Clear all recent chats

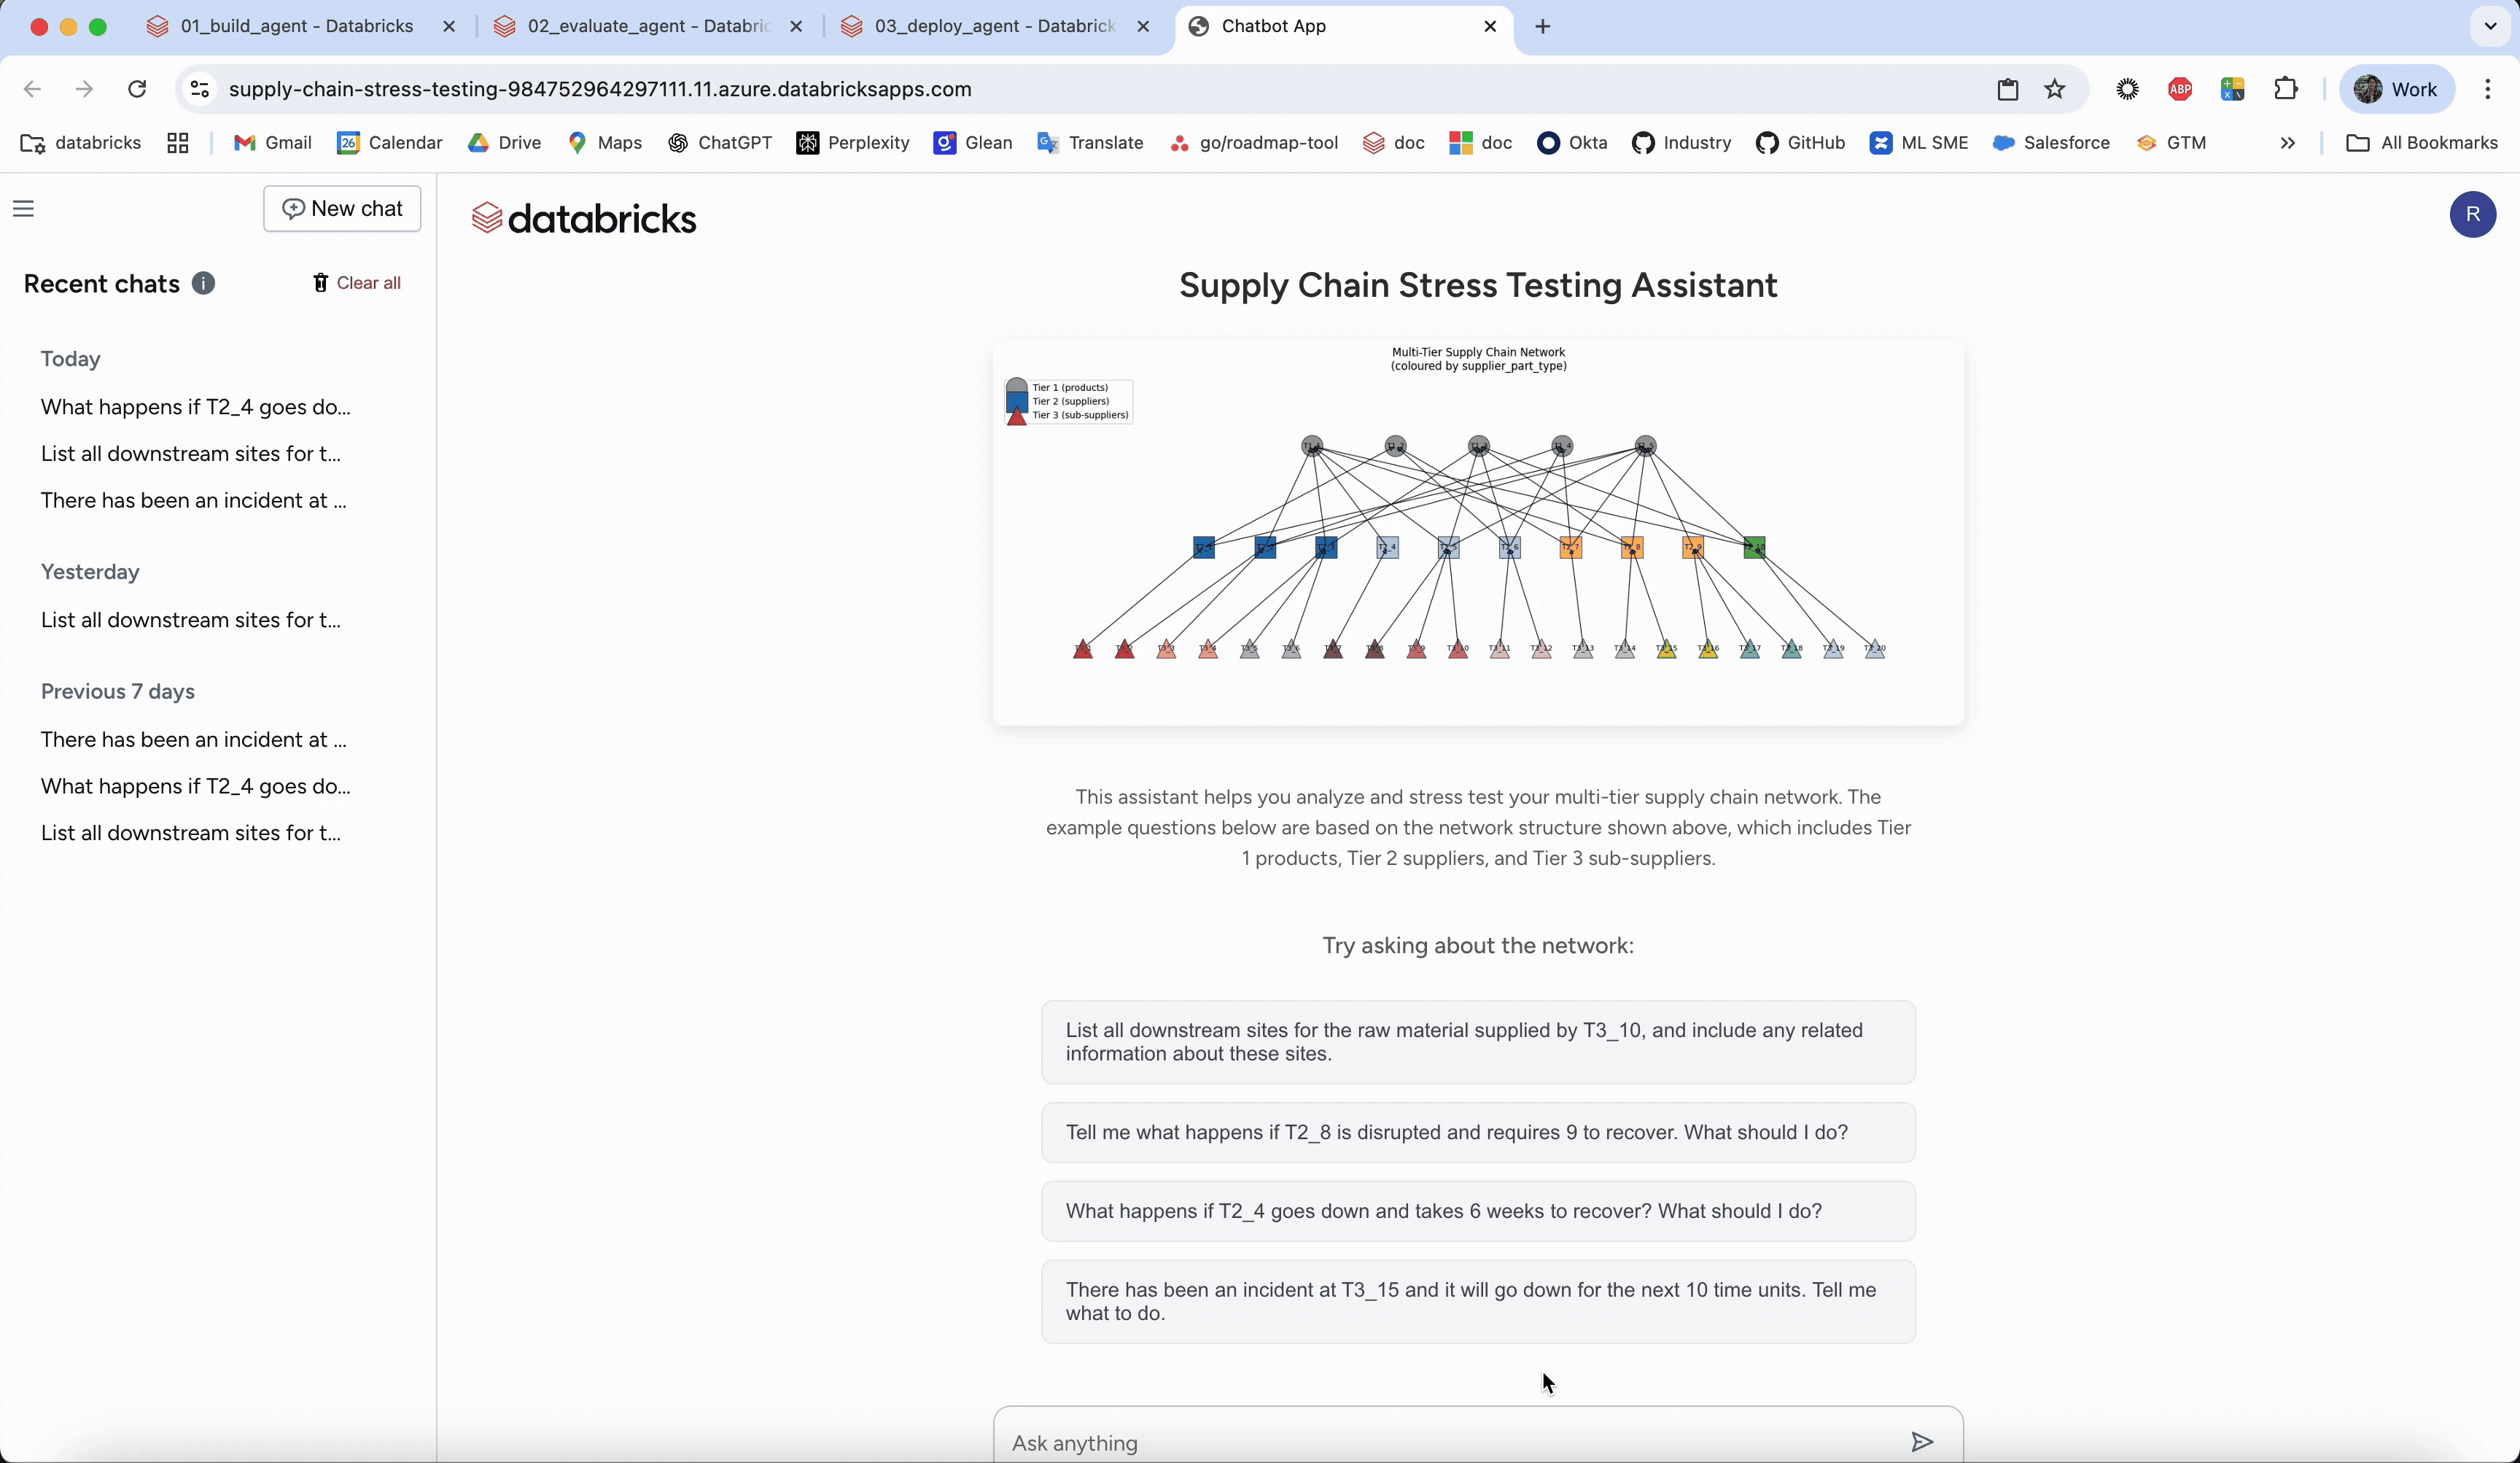357,283
